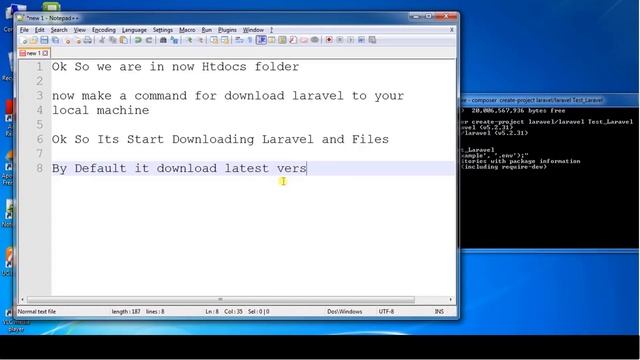This screenshot has width=640, height=360.
Task: Start macro recording with the red Record icon
Action: click(329, 40)
